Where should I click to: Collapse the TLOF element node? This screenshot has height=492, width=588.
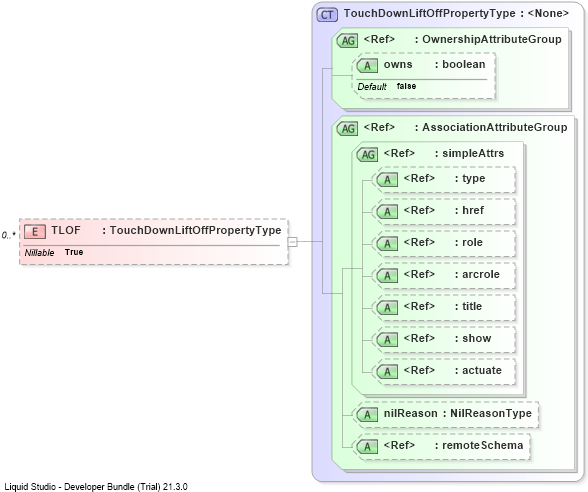point(292,242)
